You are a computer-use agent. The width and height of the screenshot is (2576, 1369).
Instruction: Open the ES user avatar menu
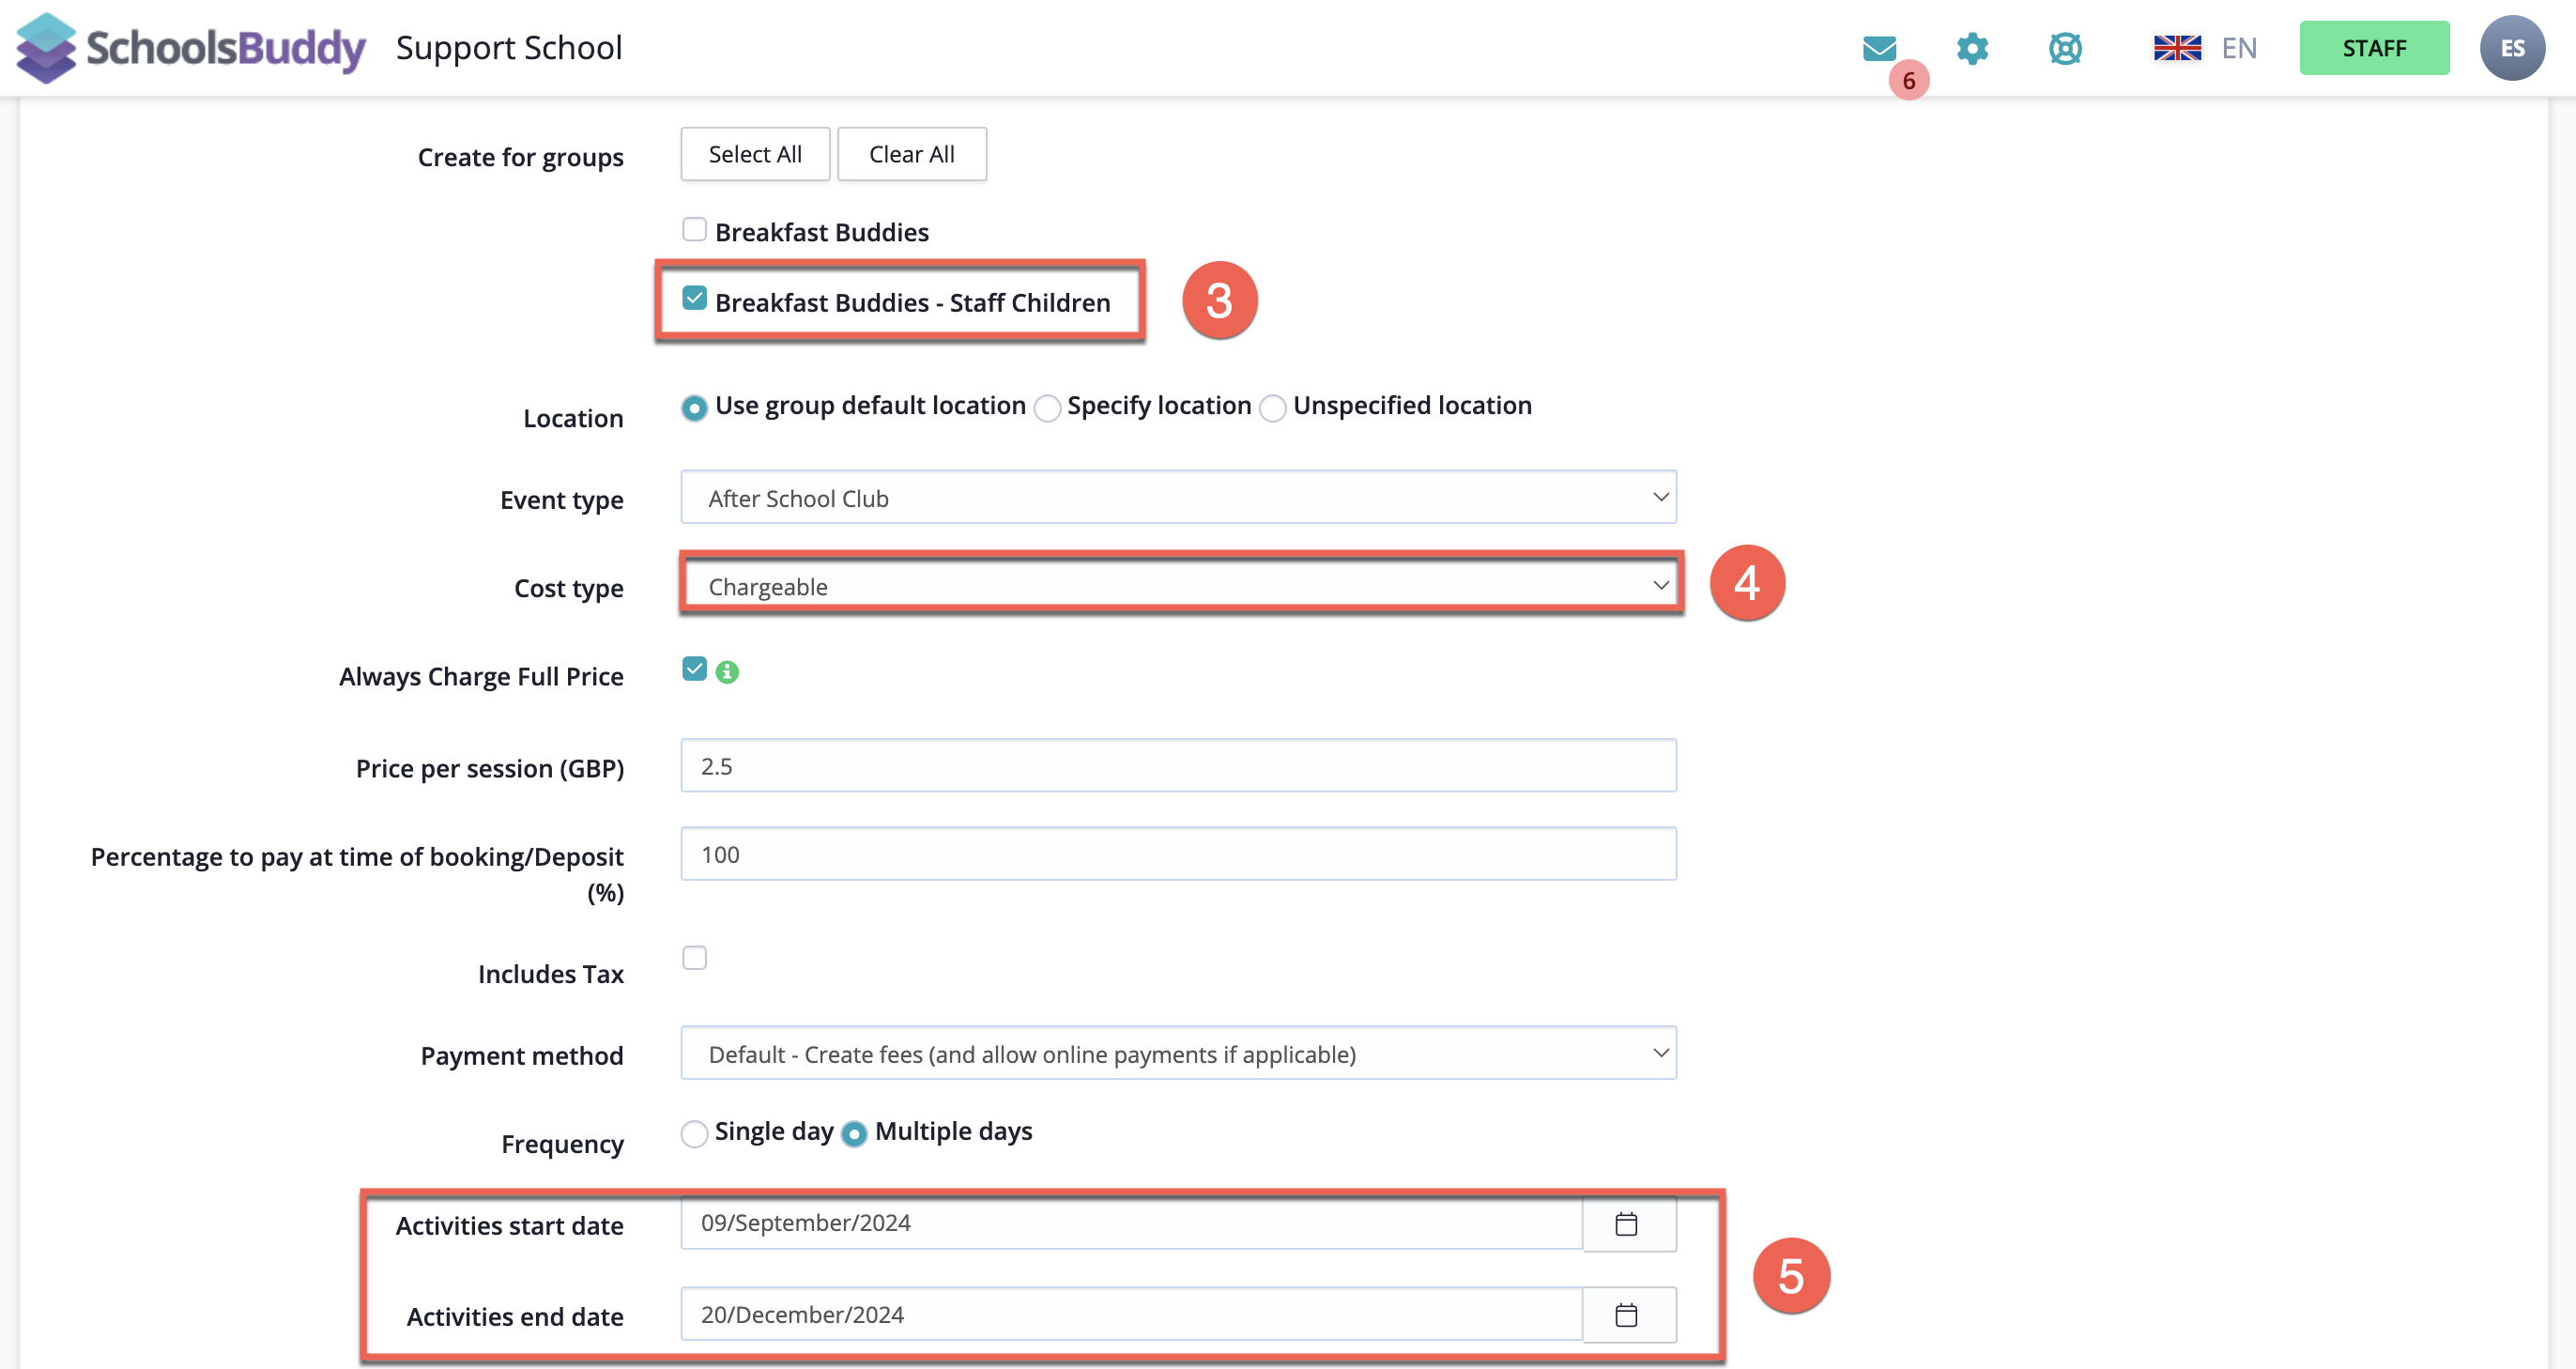point(2512,48)
